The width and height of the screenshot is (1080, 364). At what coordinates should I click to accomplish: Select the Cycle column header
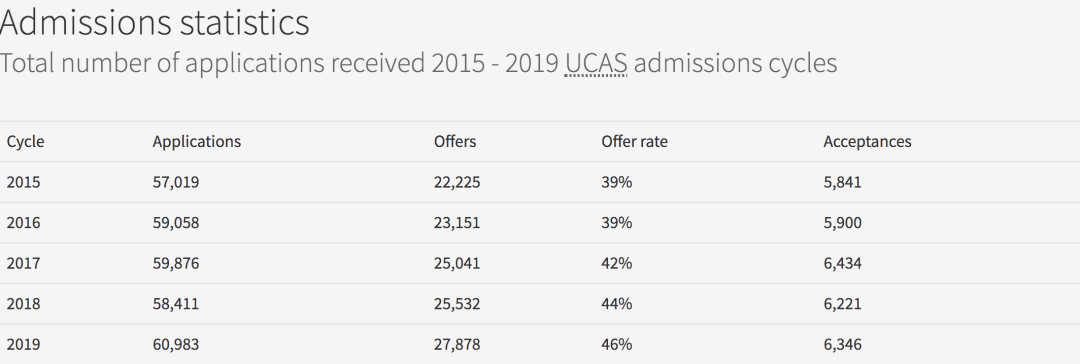tap(25, 141)
